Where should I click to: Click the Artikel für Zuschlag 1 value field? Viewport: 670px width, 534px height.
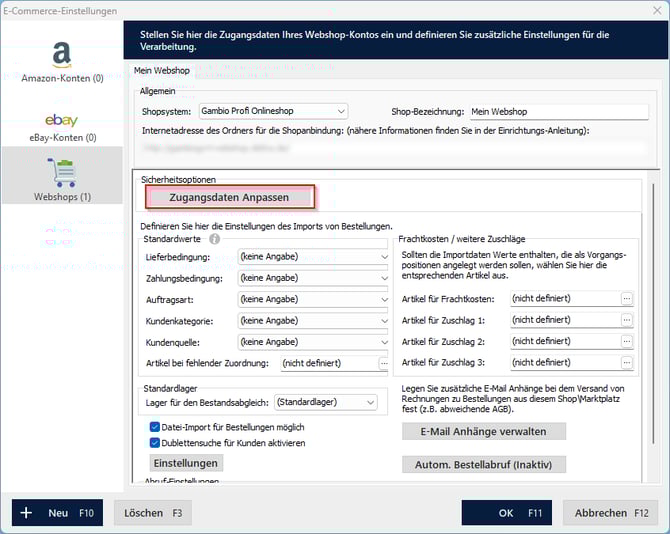[565, 320]
